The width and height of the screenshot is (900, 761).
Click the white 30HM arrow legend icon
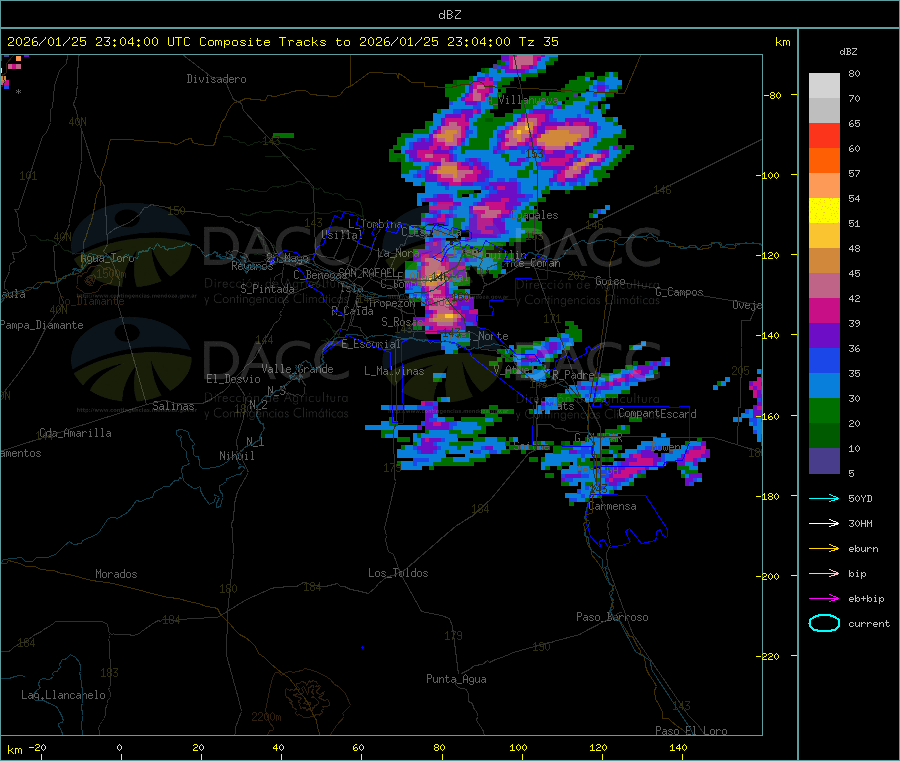[x=824, y=523]
